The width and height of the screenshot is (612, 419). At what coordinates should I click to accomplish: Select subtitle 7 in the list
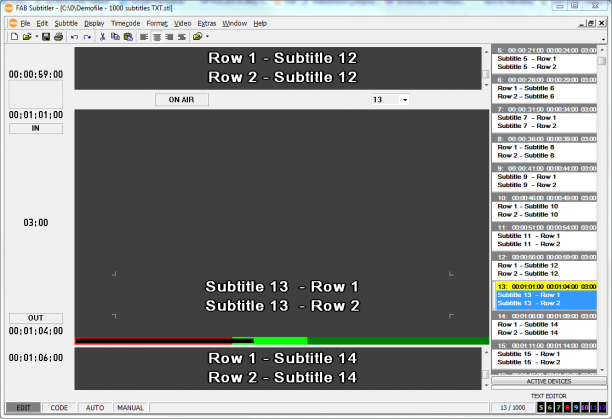544,118
